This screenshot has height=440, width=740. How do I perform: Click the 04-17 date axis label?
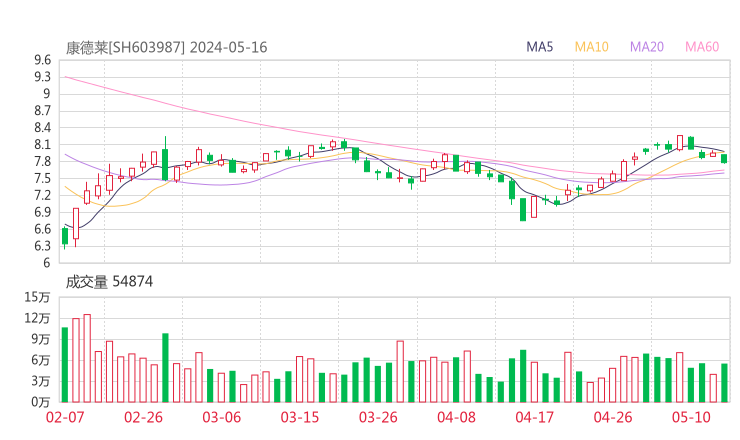(534, 417)
